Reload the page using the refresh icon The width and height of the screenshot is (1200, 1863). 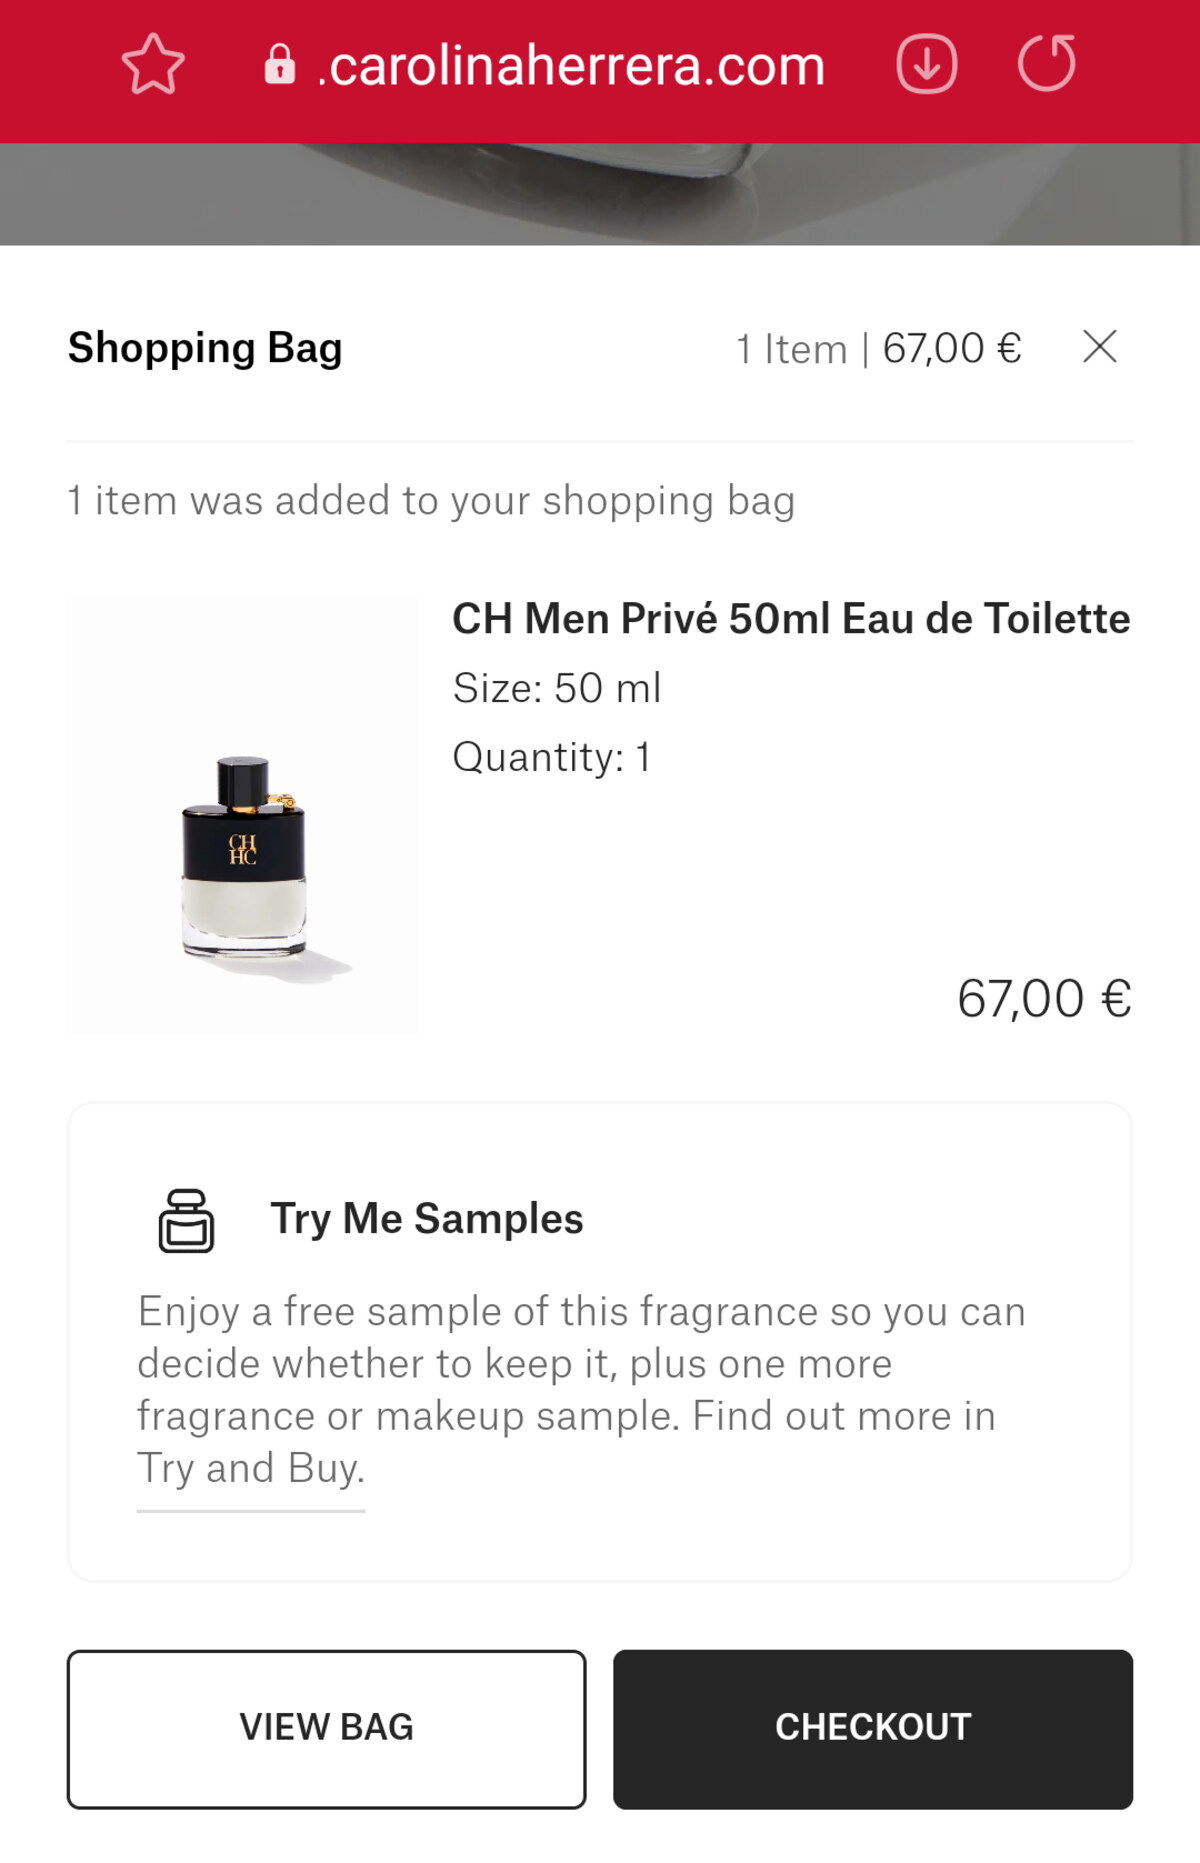click(x=1046, y=65)
